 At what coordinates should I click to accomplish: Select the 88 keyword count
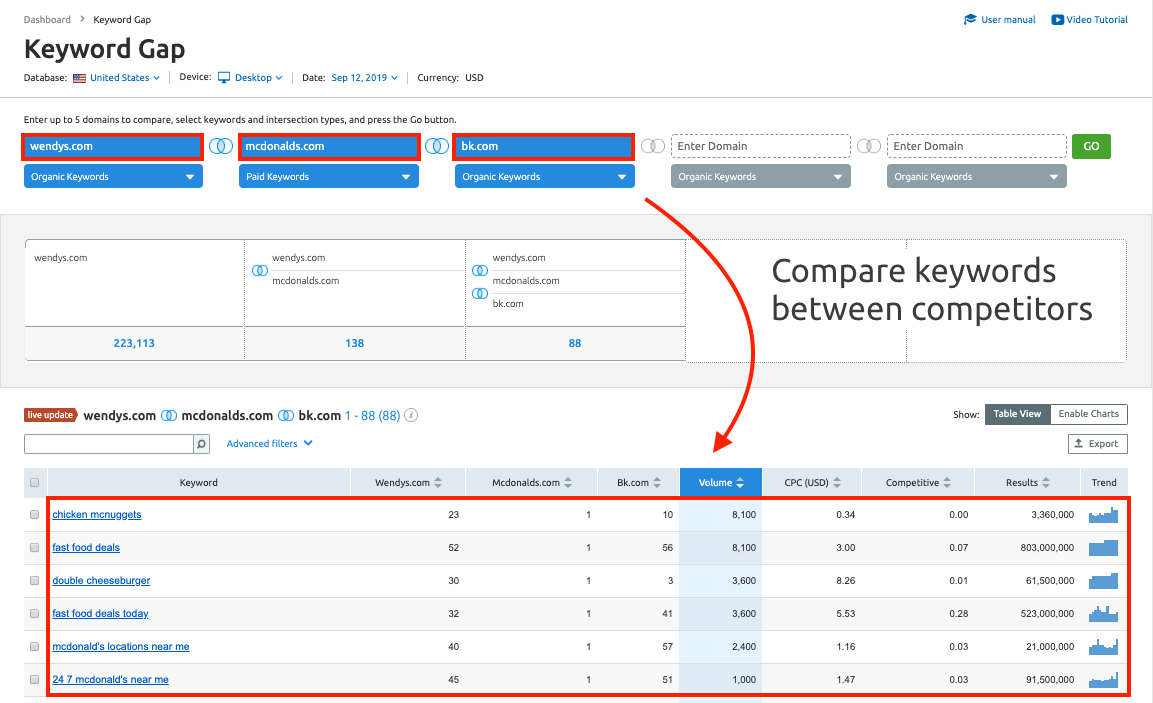(575, 343)
